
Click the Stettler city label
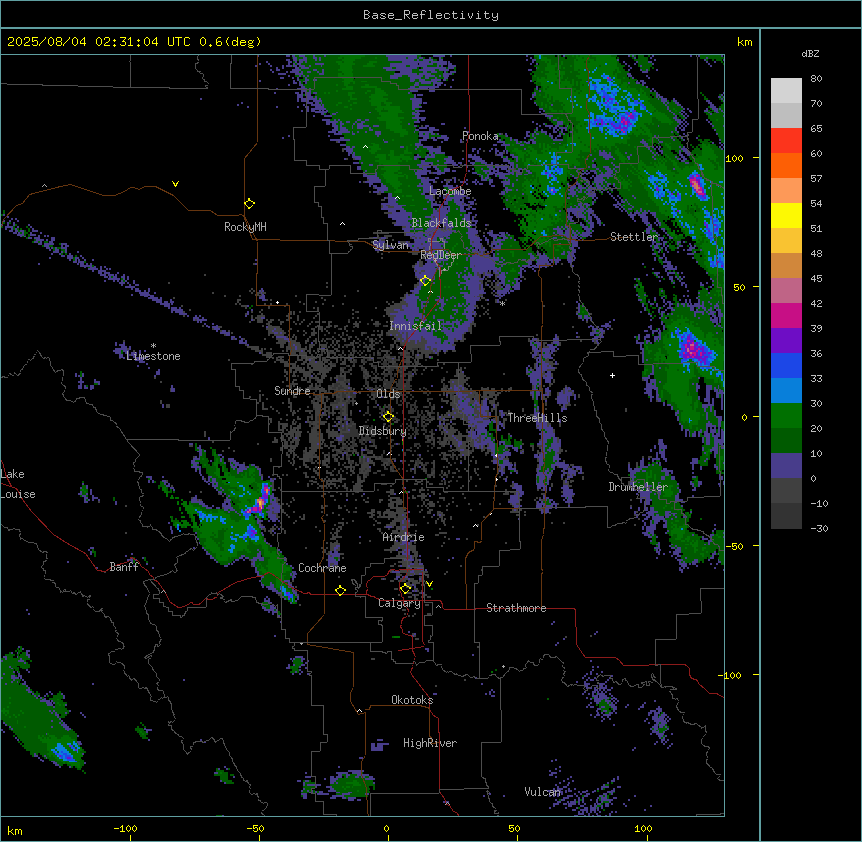tap(634, 237)
